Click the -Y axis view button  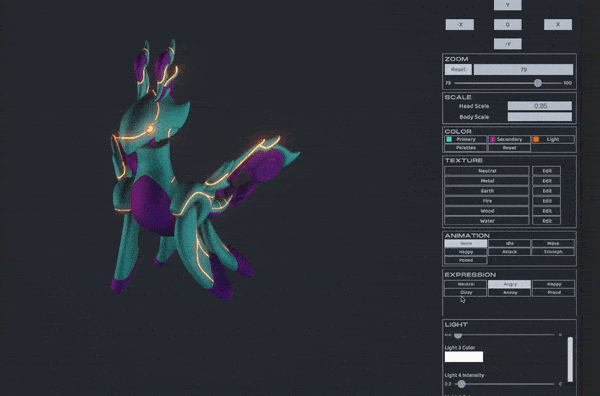[x=508, y=44]
